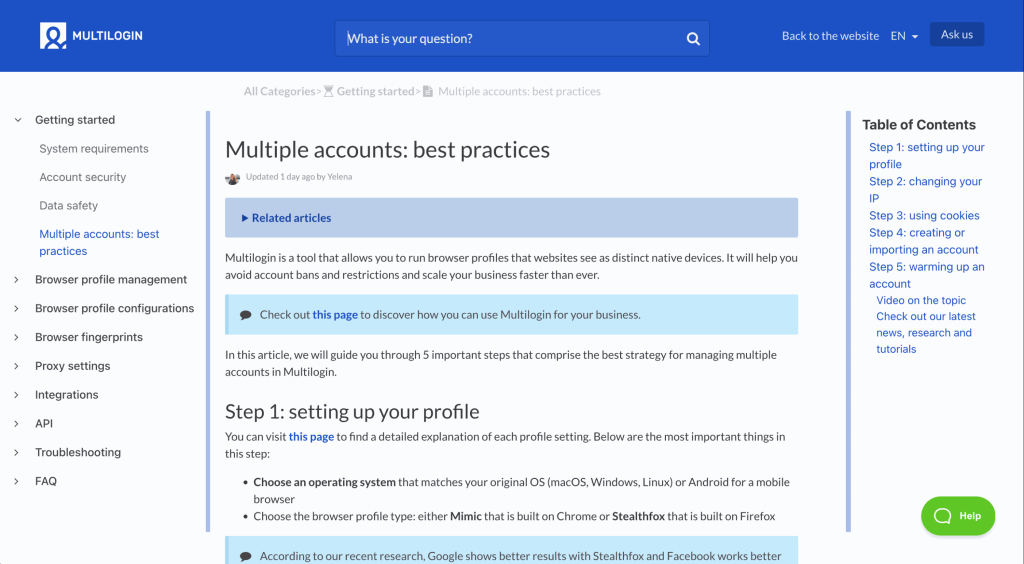Jump to Check out our latest news
The height and width of the screenshot is (564, 1024).
pos(925,333)
